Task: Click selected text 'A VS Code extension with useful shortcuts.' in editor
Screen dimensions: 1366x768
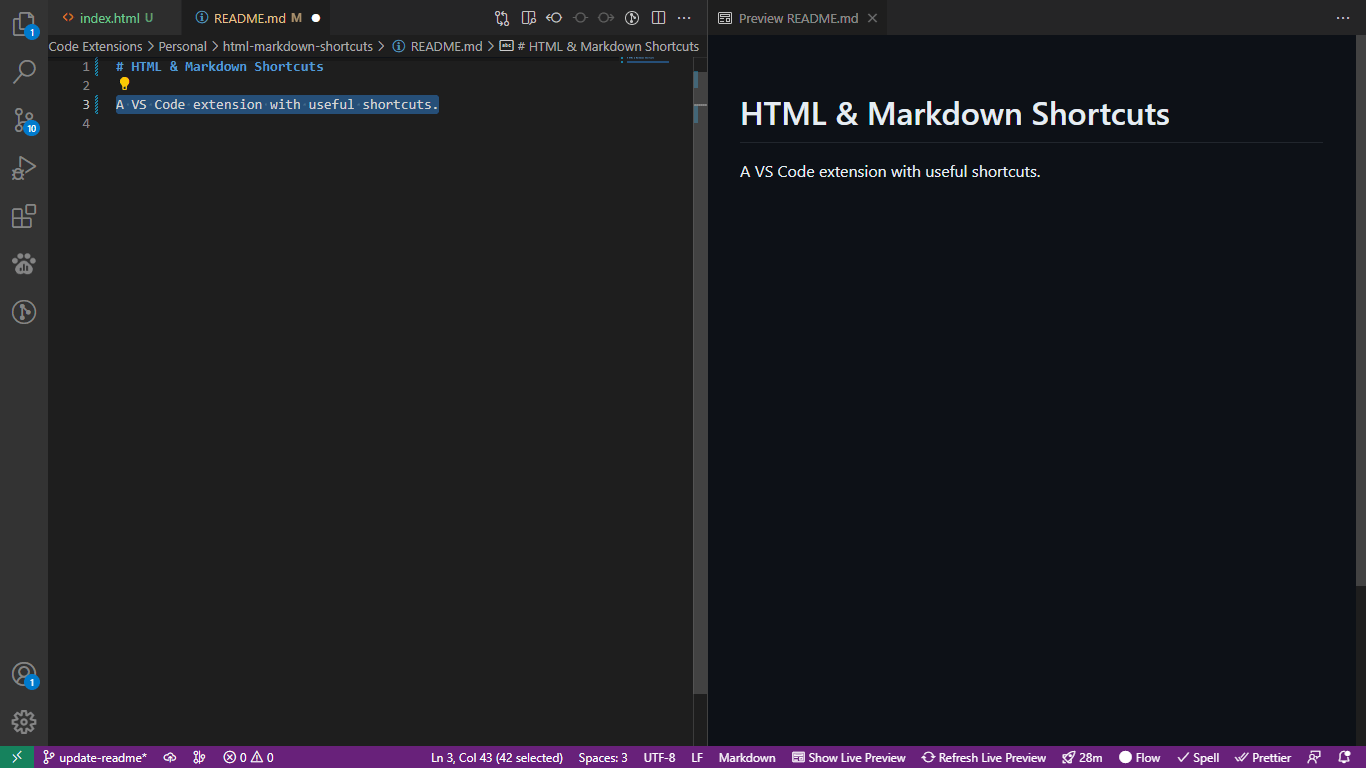Action: 277,104
